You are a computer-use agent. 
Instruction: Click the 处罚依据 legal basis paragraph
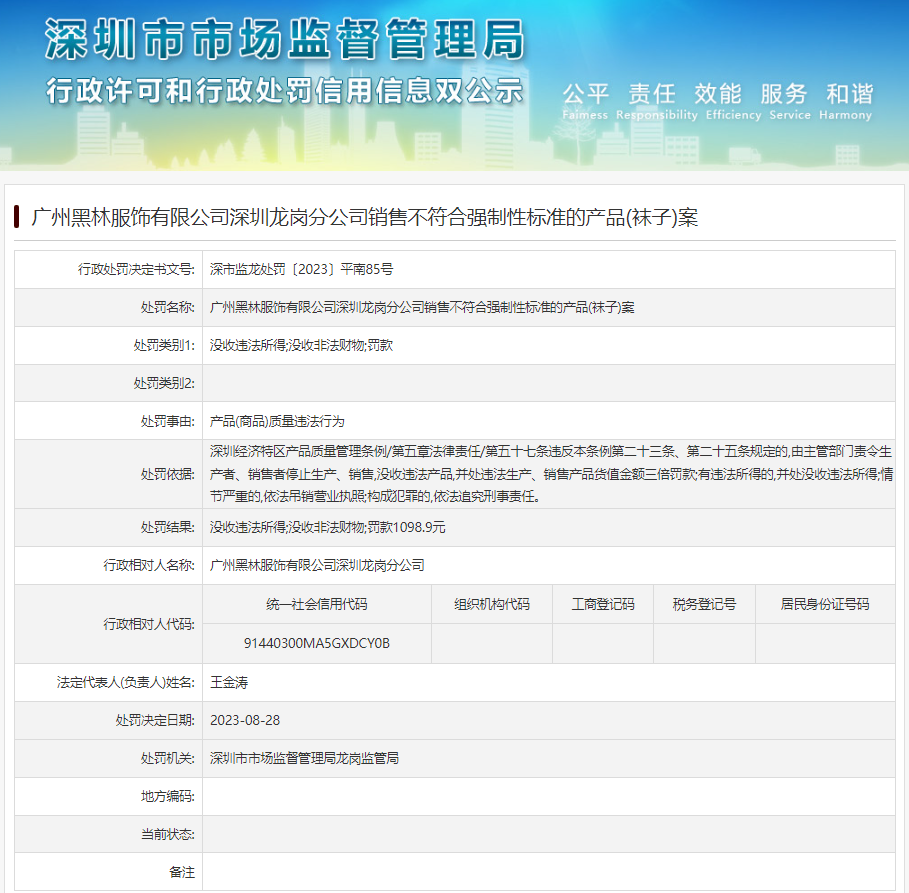(x=551, y=474)
